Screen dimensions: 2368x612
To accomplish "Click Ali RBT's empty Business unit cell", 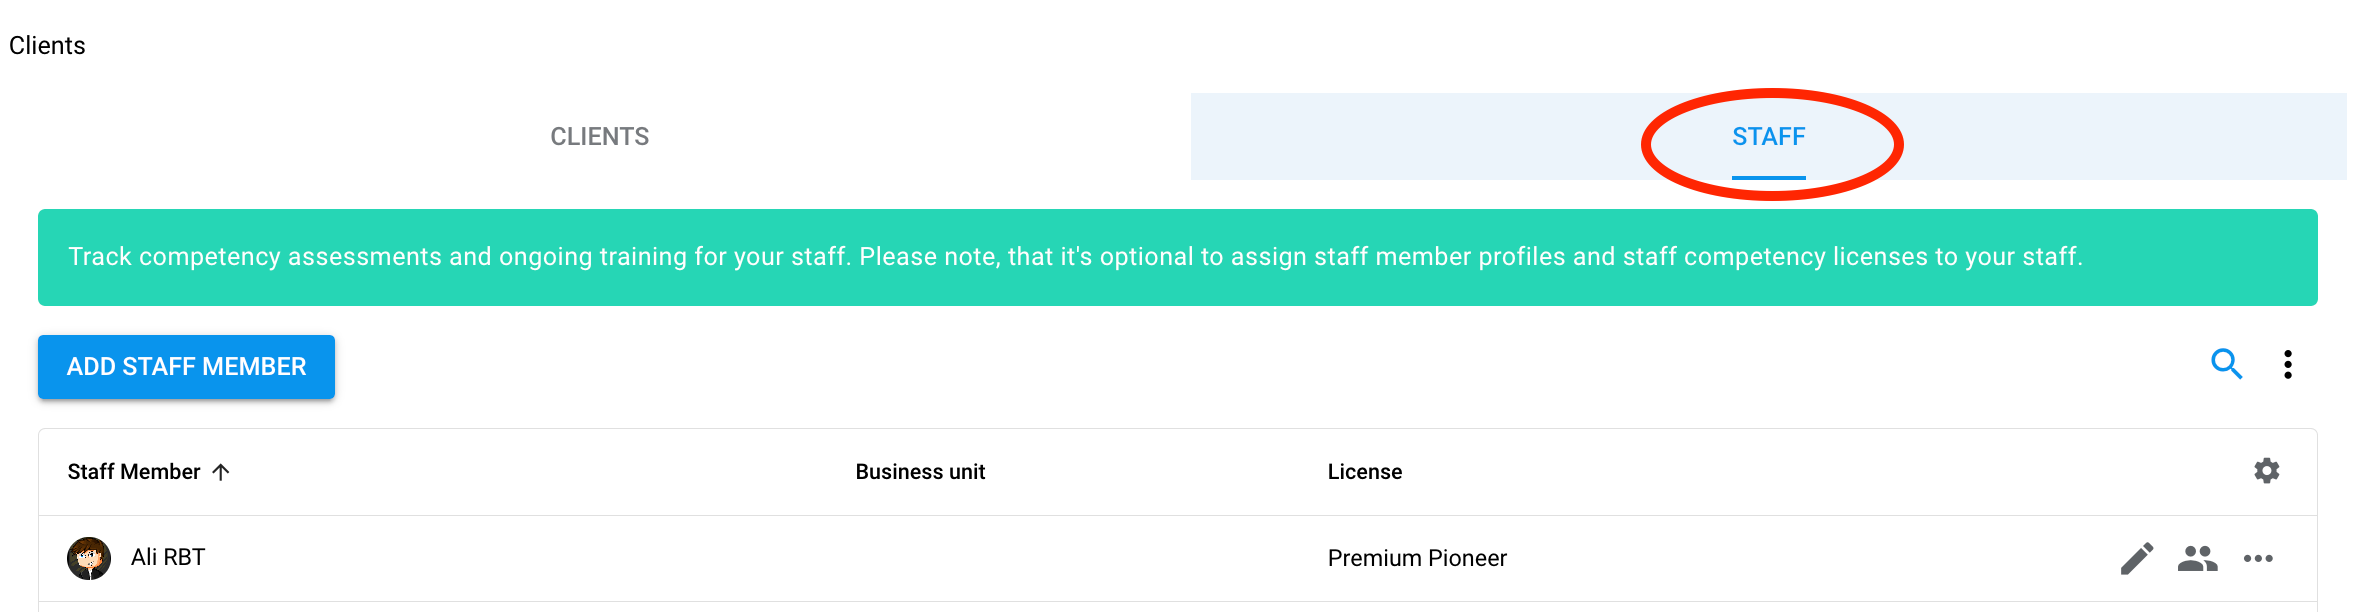I will pos(920,558).
